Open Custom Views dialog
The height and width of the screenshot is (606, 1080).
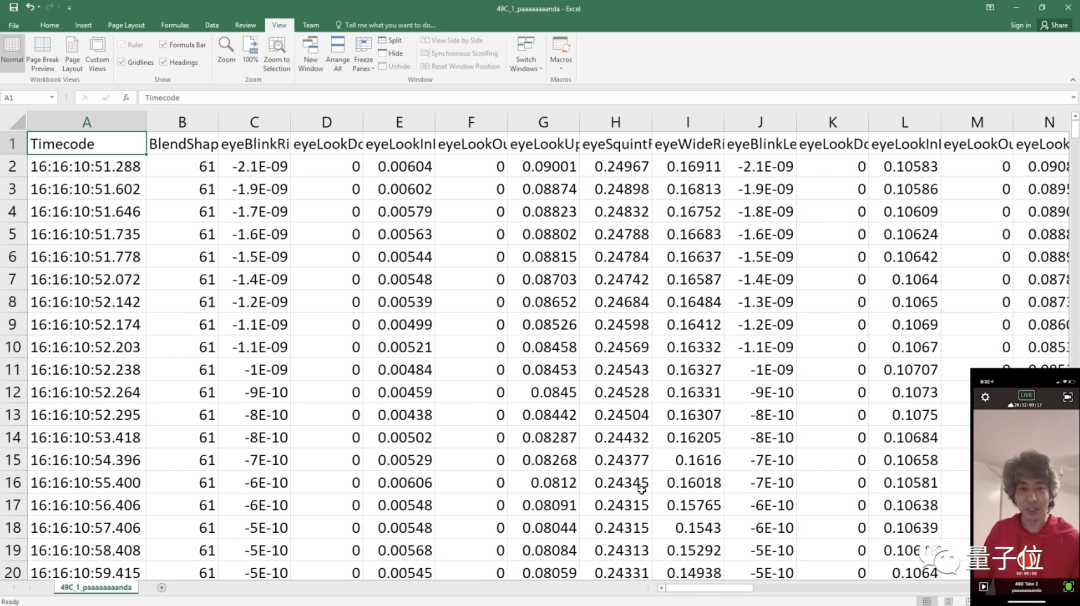97,54
